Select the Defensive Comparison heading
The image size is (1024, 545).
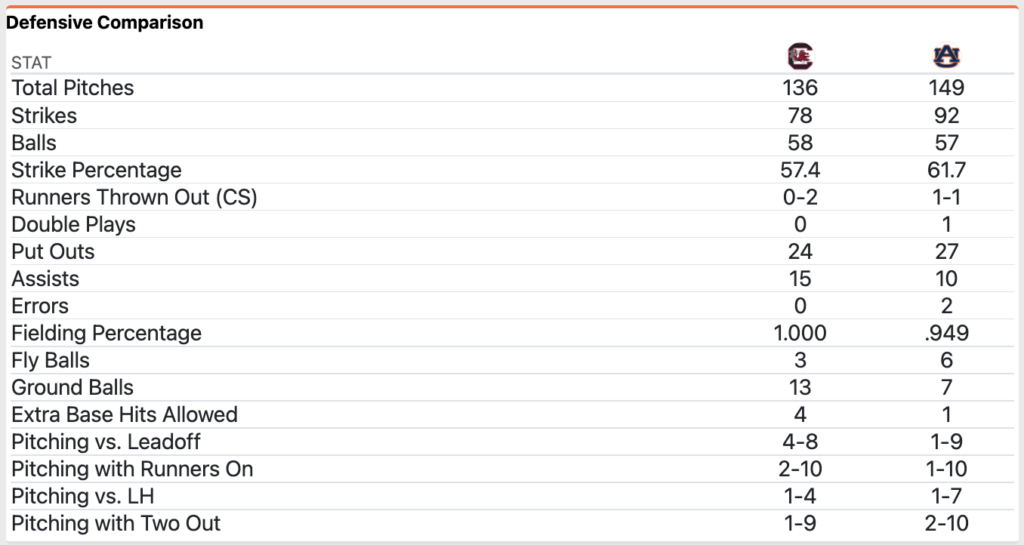(105, 22)
